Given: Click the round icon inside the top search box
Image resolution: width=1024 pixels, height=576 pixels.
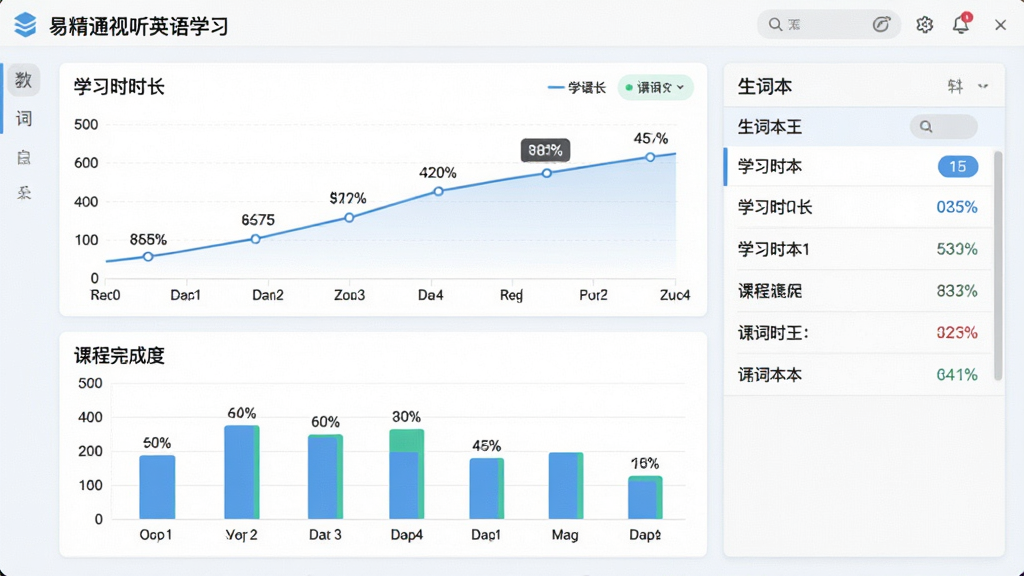Looking at the screenshot, I should click(x=881, y=25).
